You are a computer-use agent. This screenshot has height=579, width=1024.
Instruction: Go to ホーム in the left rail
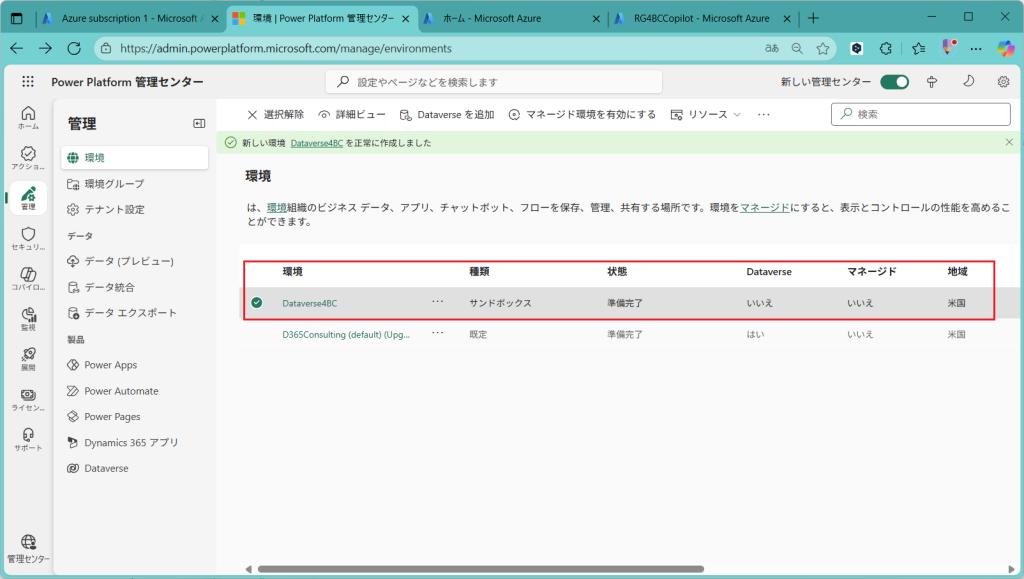(x=28, y=117)
